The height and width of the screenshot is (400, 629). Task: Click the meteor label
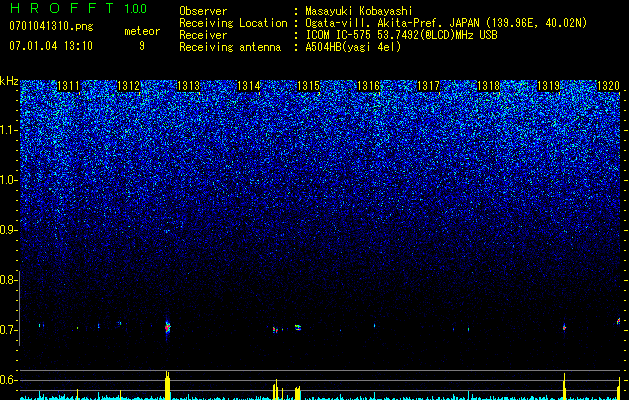click(142, 31)
